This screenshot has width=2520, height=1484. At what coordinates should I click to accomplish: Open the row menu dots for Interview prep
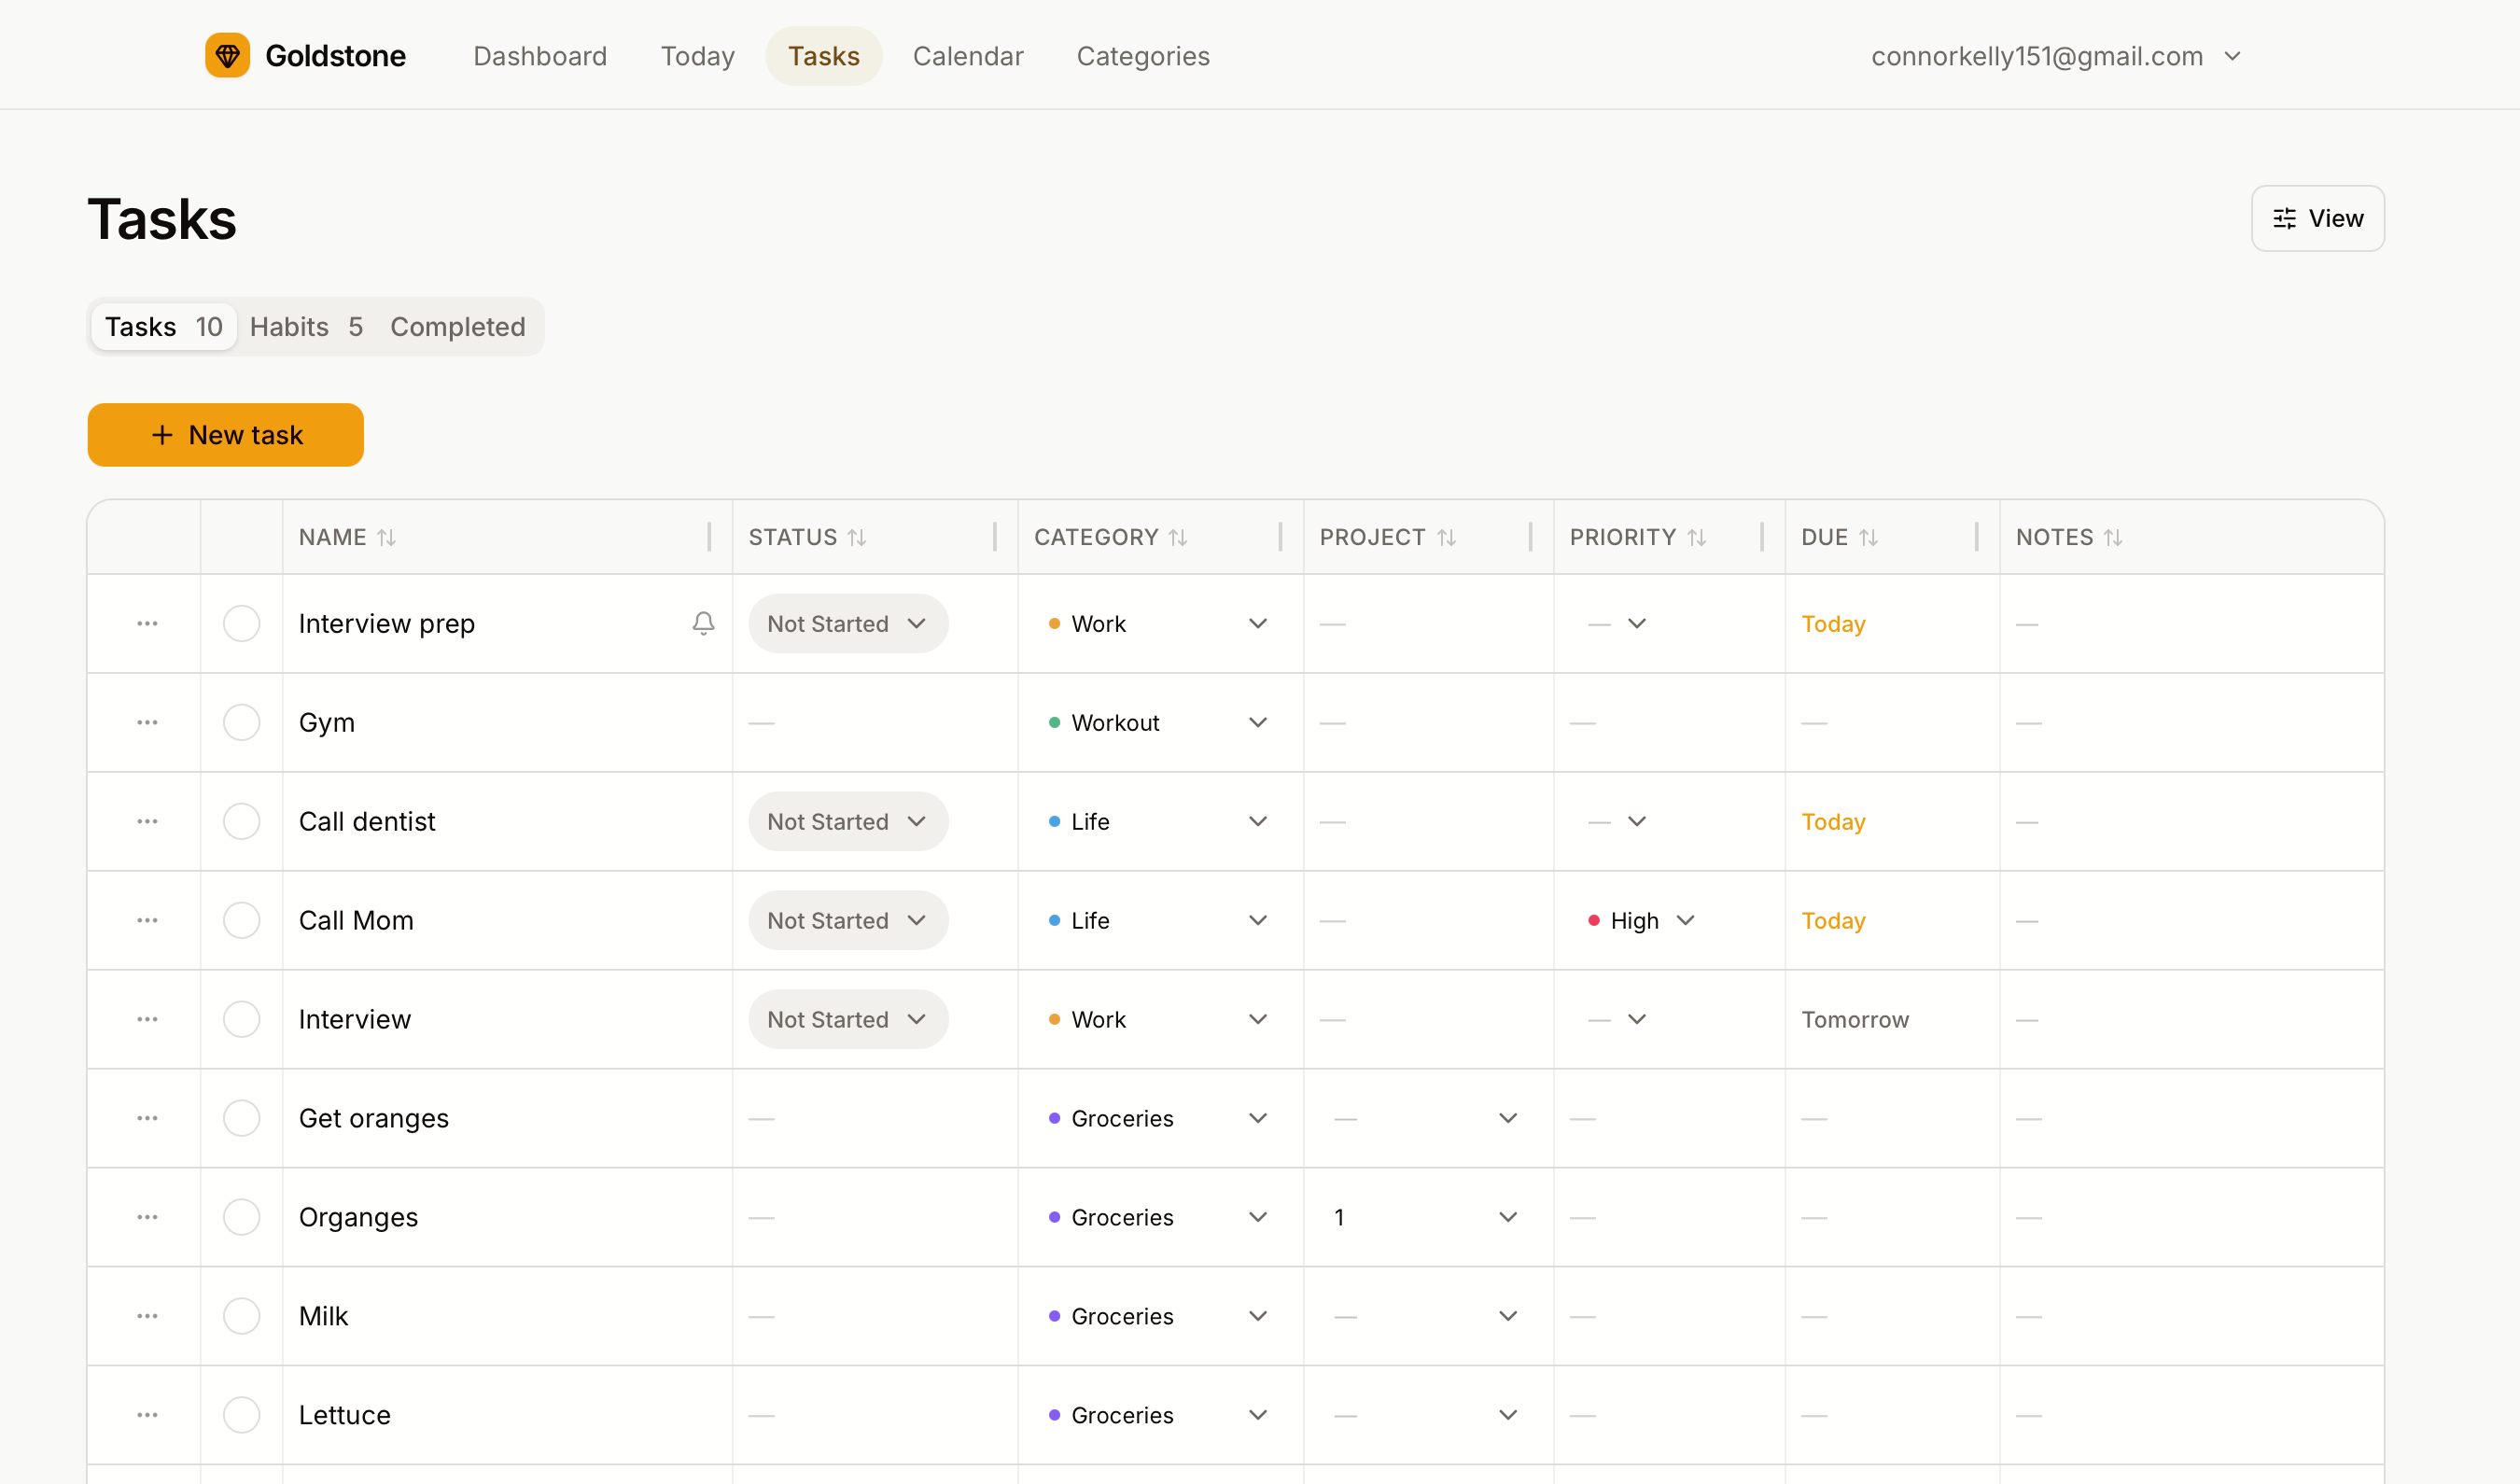click(147, 623)
